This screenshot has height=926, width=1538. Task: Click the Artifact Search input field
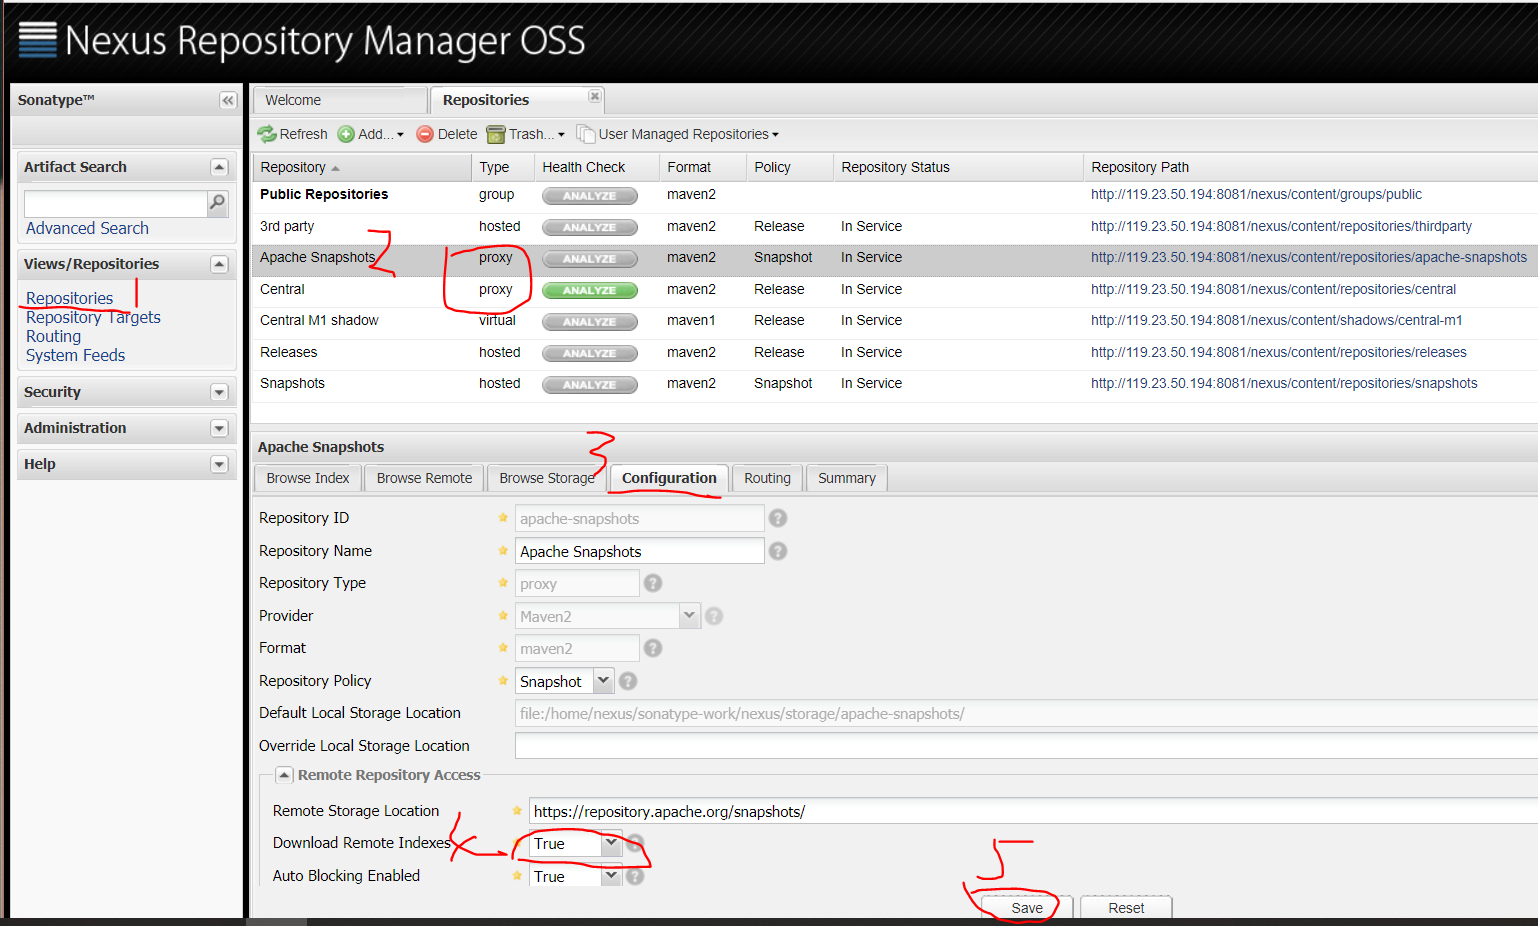[x=115, y=204]
